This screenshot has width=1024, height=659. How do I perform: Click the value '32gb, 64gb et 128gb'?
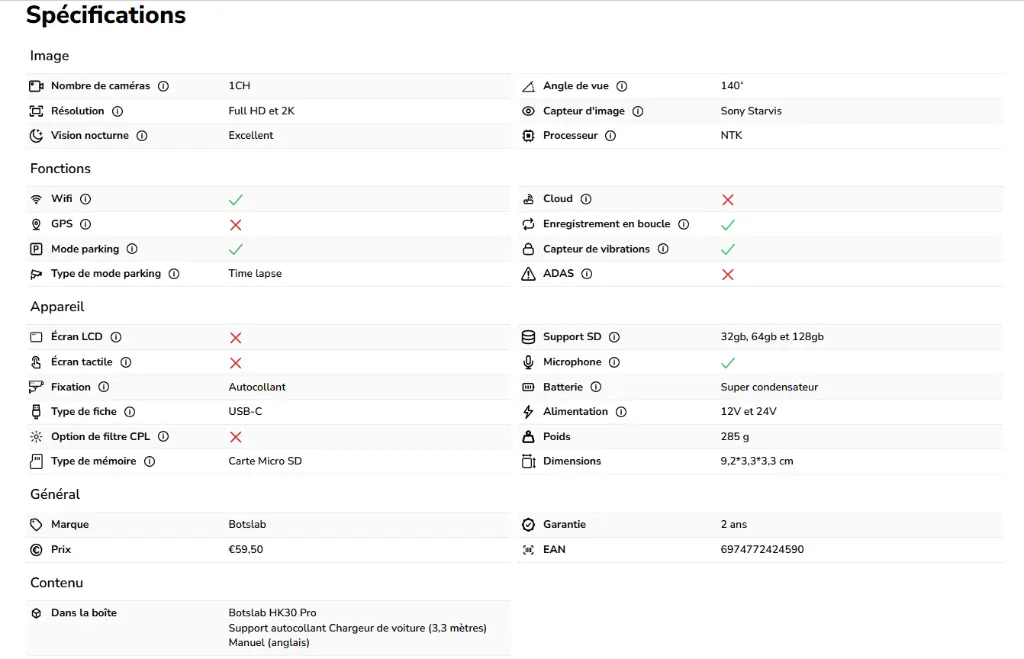[772, 337]
